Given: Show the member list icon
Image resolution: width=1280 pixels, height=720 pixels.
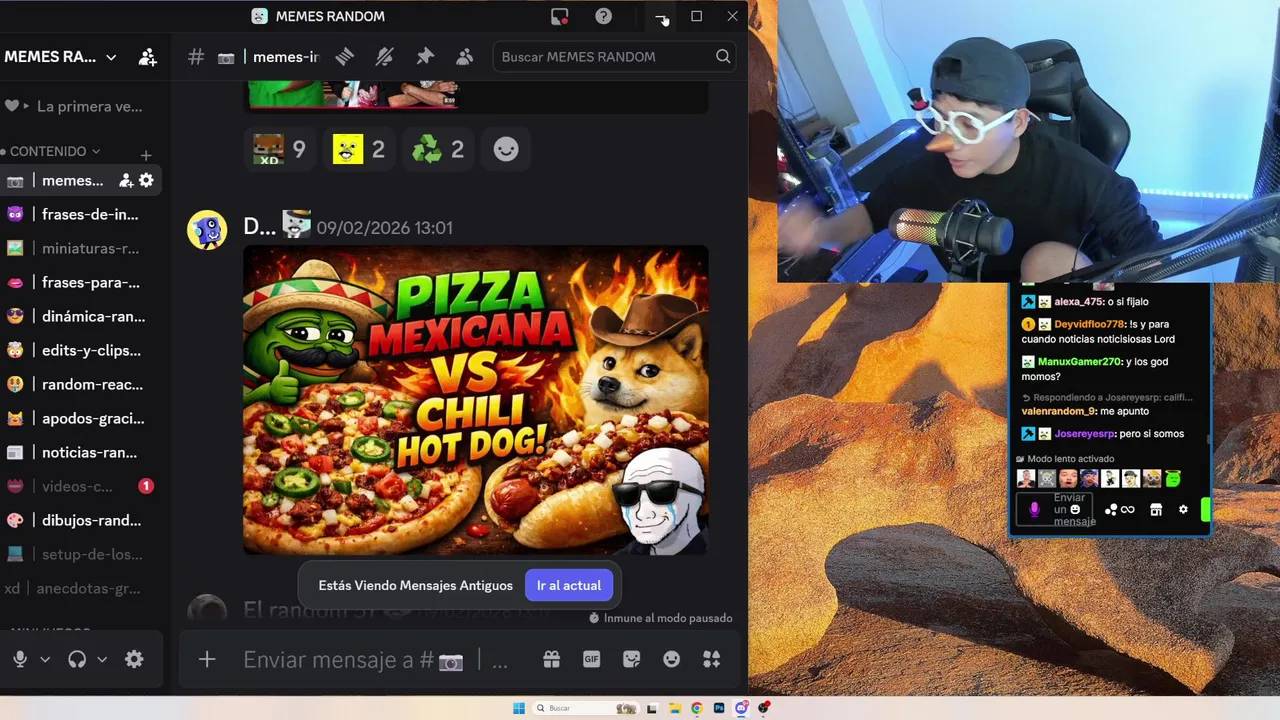Looking at the screenshot, I should click(465, 57).
